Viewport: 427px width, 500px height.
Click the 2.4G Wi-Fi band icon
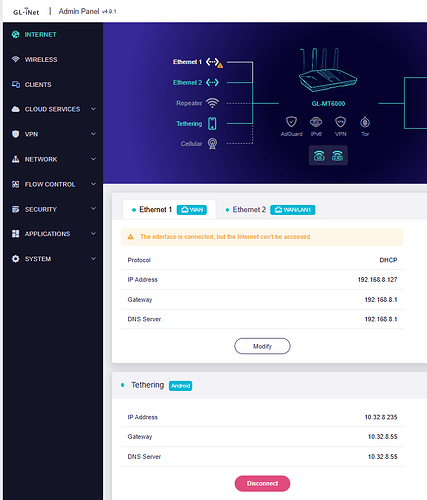pos(337,156)
